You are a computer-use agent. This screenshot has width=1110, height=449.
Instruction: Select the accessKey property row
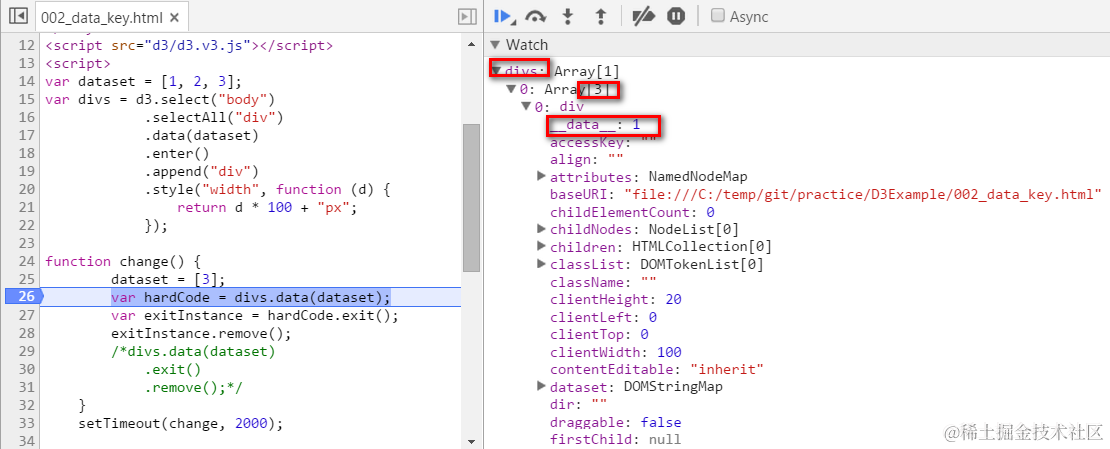(602, 141)
